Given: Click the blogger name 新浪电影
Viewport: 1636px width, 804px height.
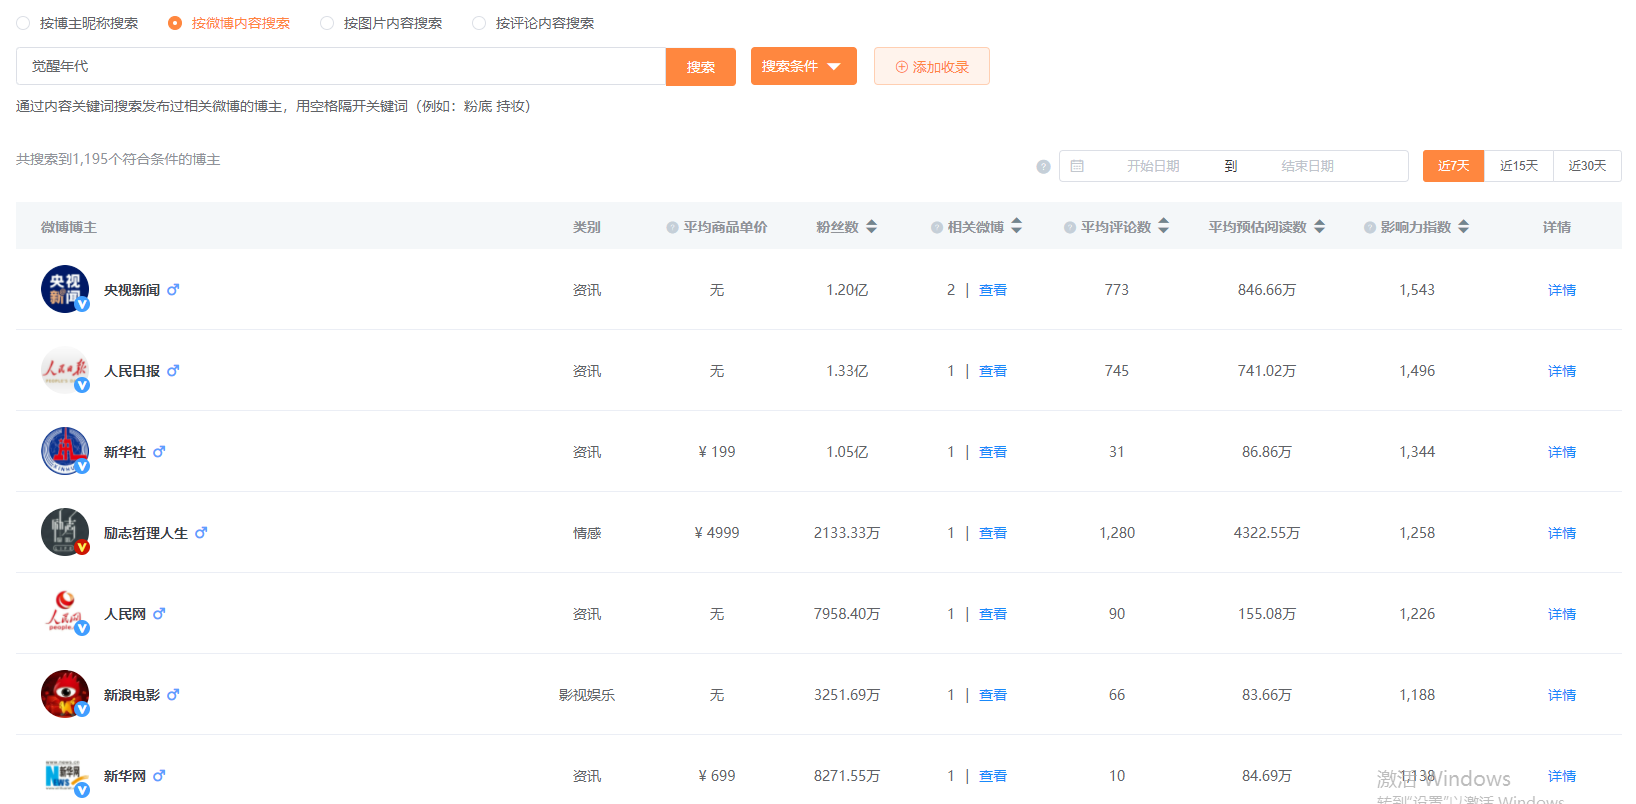Looking at the screenshot, I should point(132,695).
